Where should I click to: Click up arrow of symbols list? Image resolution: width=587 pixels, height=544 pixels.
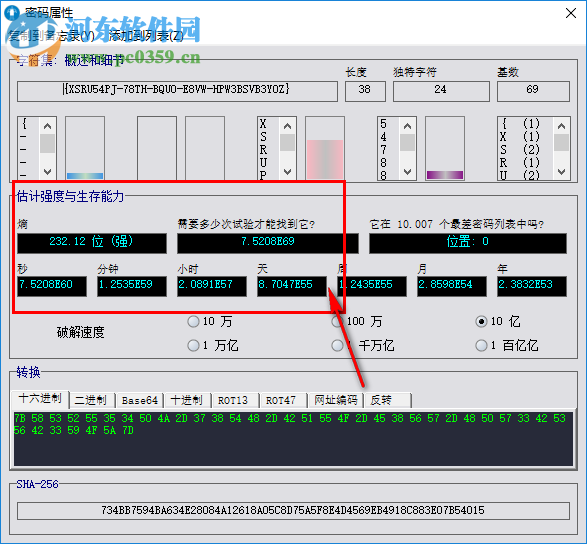[x=48, y=126]
